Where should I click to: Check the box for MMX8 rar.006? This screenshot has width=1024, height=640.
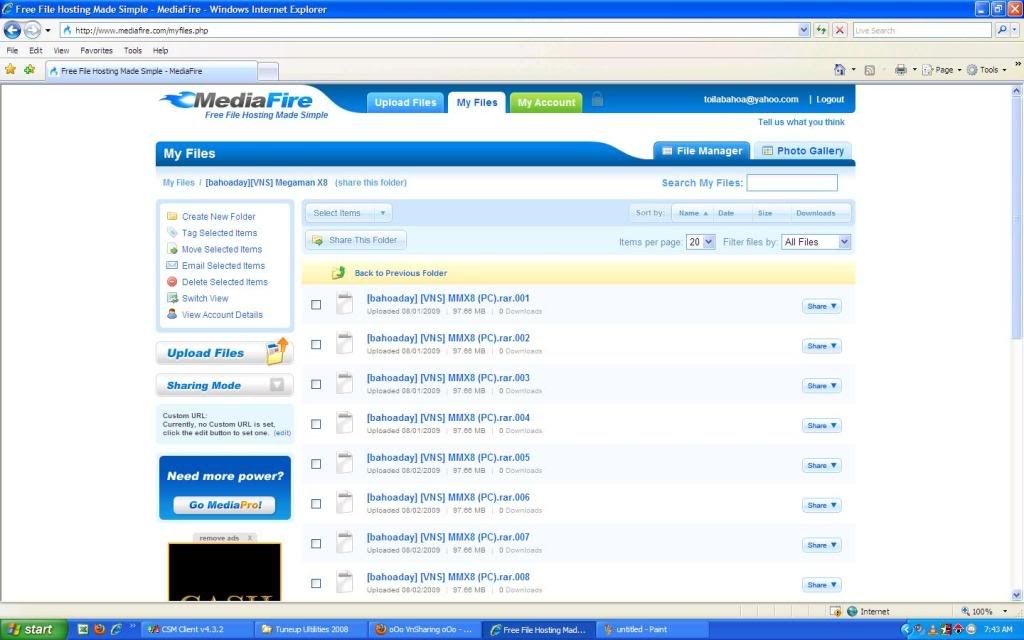click(x=316, y=504)
